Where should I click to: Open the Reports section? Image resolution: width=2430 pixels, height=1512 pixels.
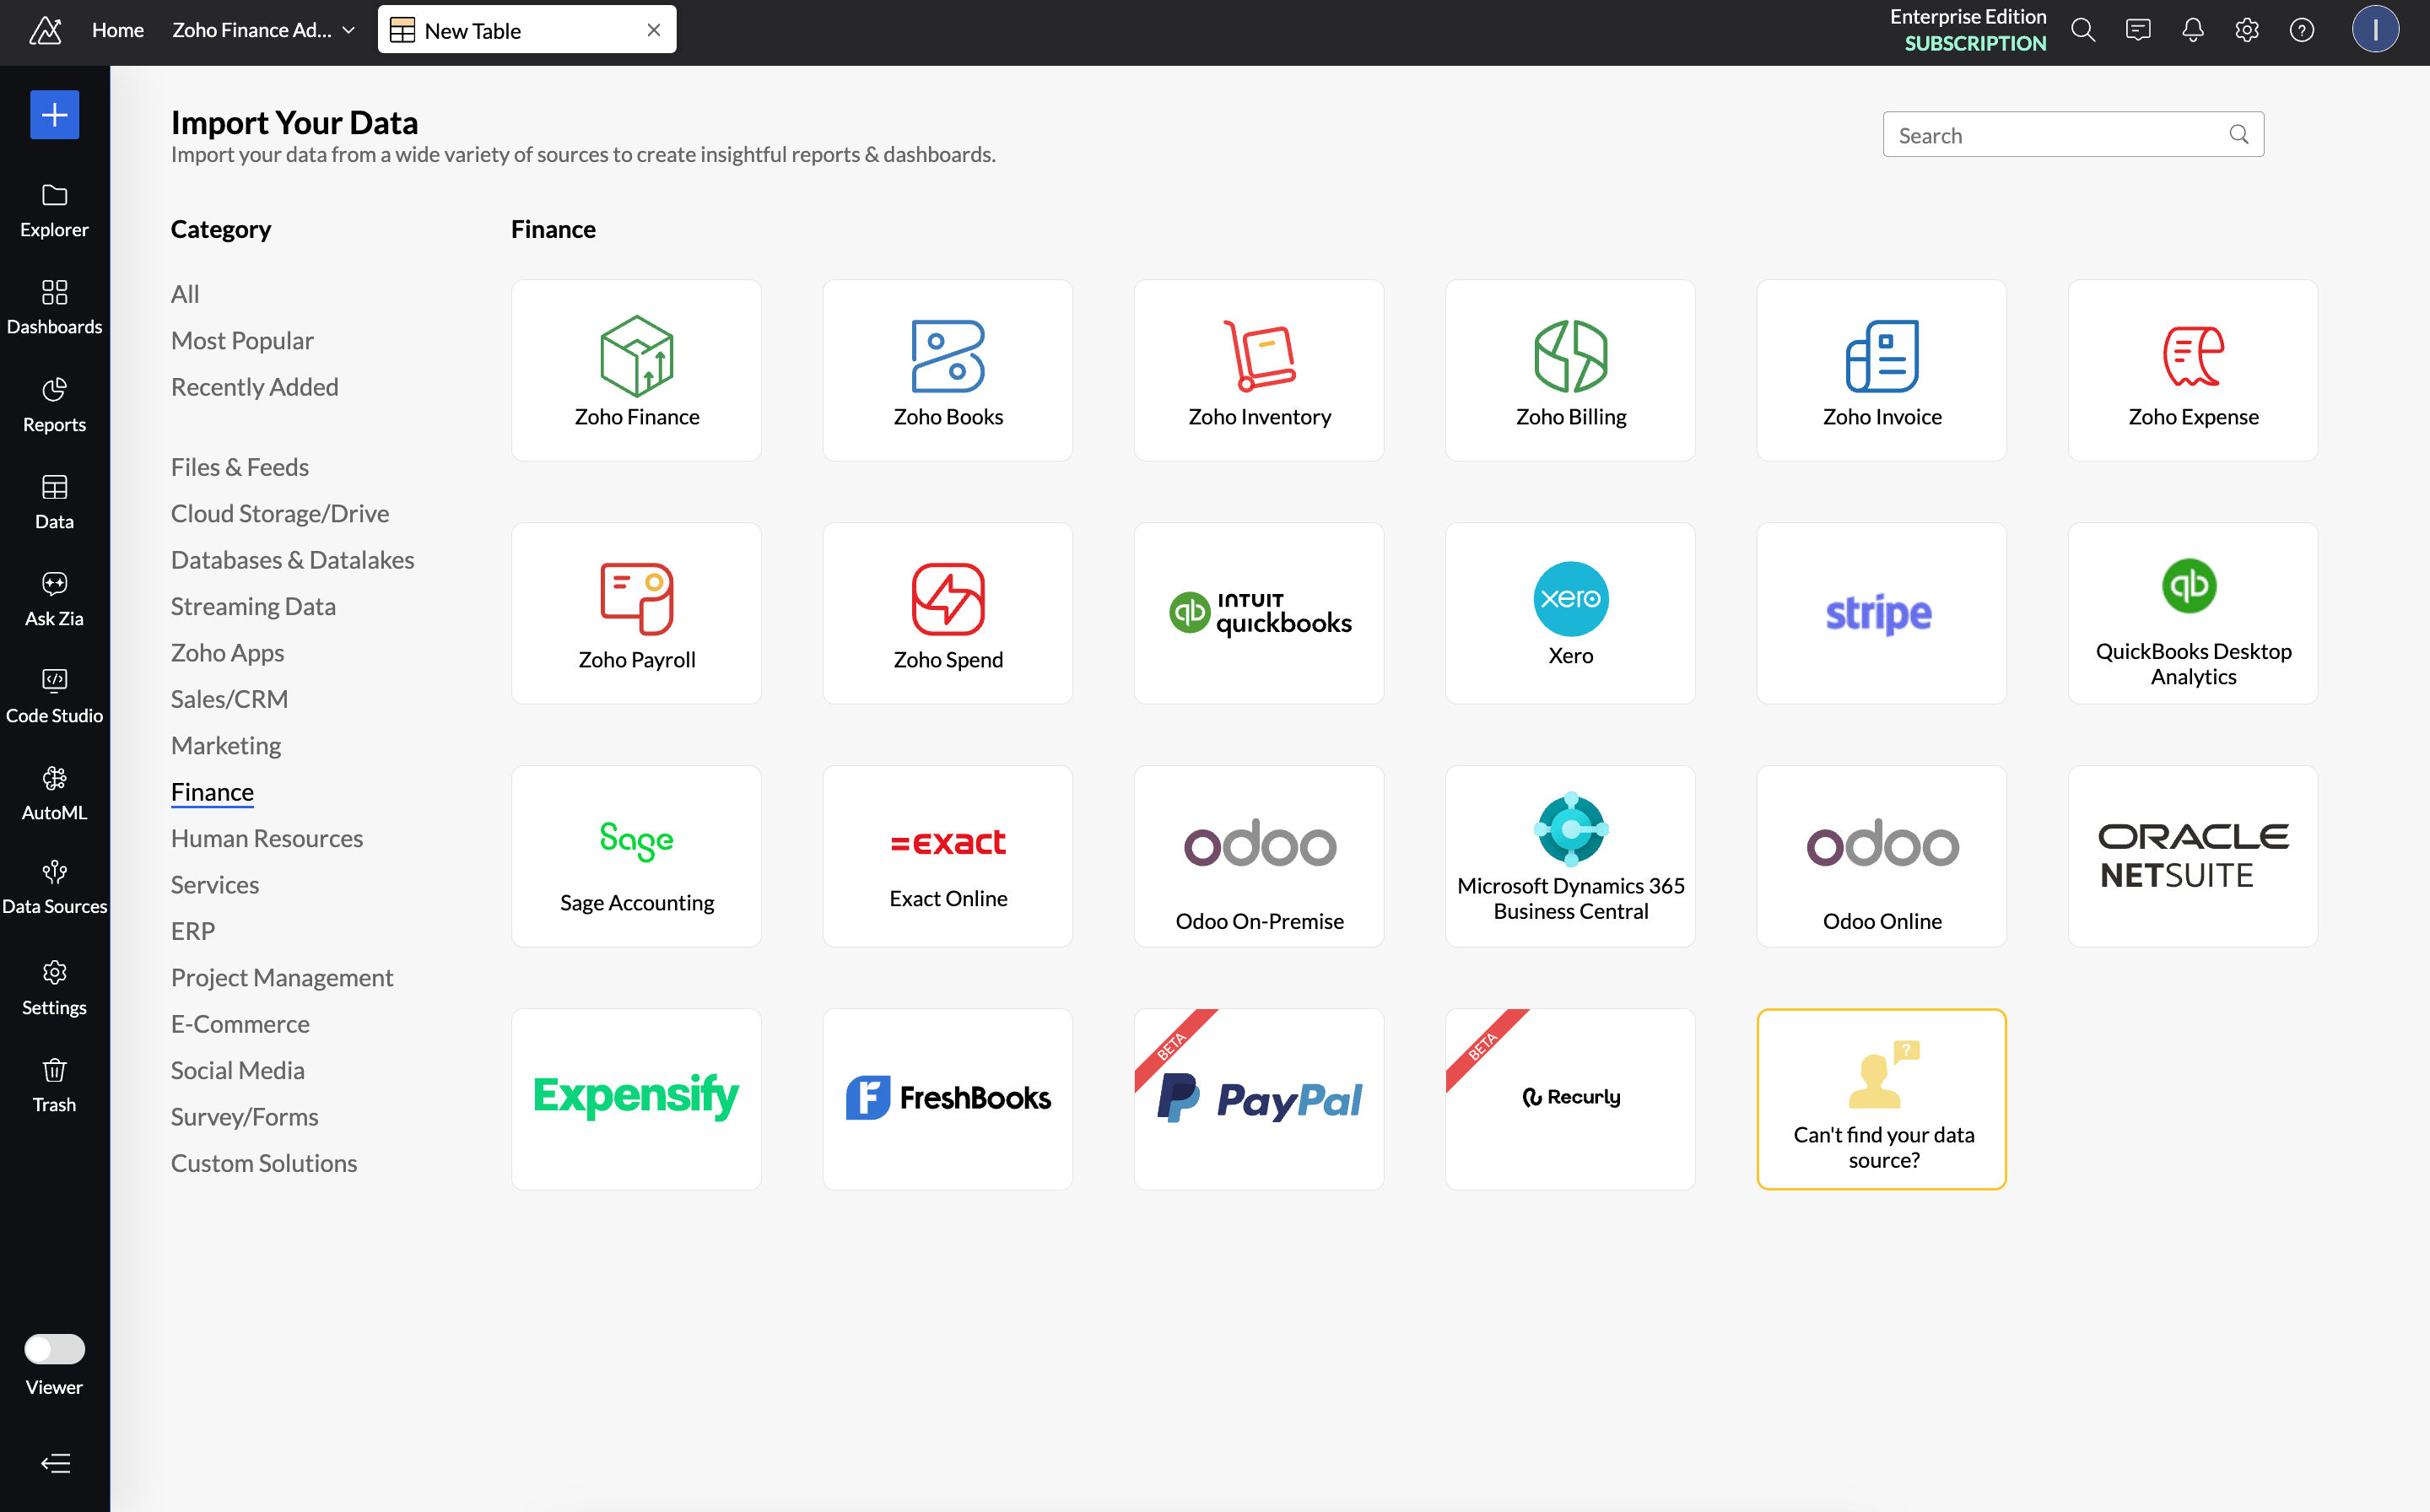tap(54, 404)
